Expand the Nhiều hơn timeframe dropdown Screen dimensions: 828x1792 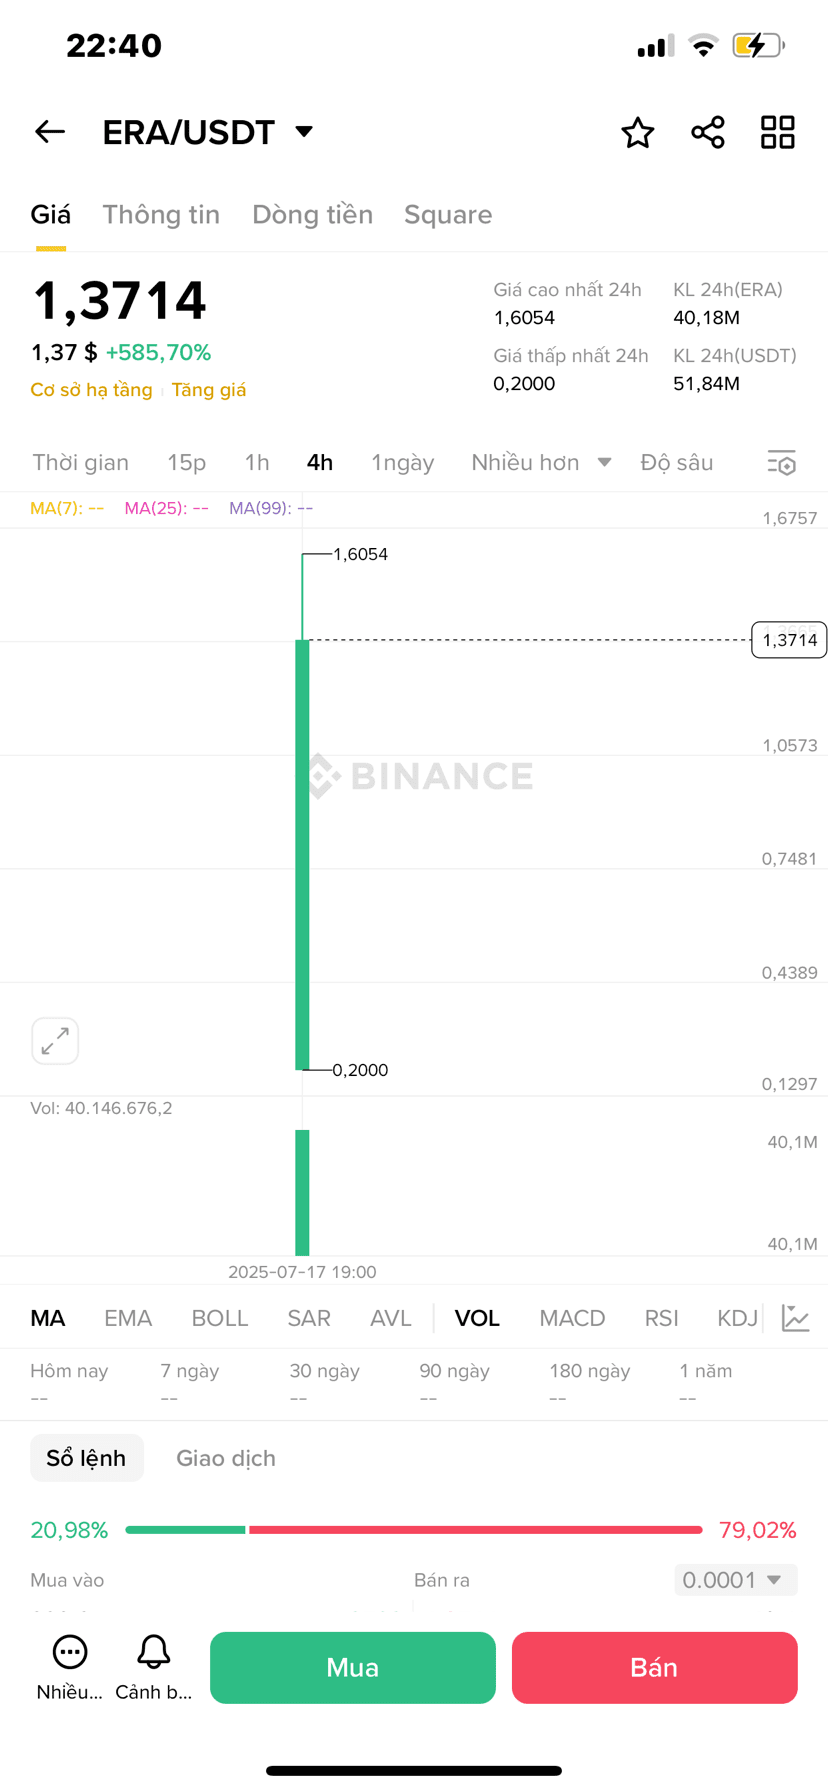coord(541,462)
